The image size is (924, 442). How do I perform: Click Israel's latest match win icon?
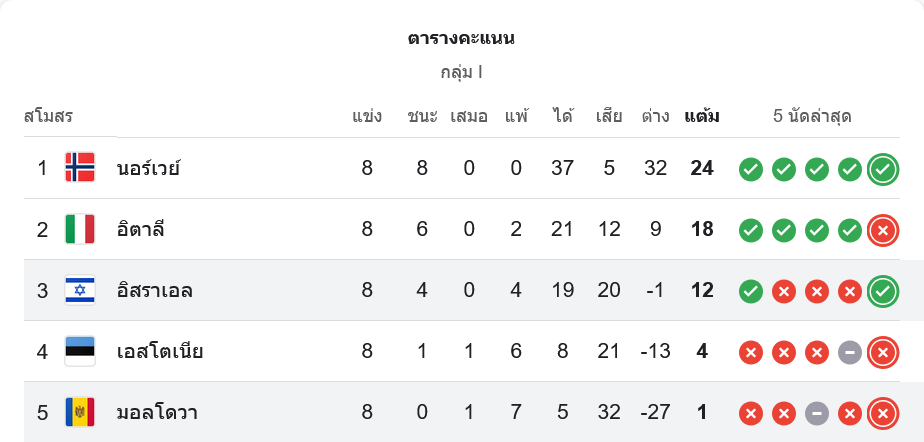(x=882, y=291)
